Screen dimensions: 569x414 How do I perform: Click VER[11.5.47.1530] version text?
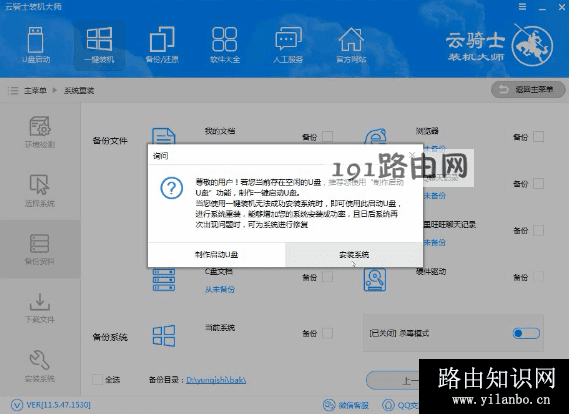(58, 405)
